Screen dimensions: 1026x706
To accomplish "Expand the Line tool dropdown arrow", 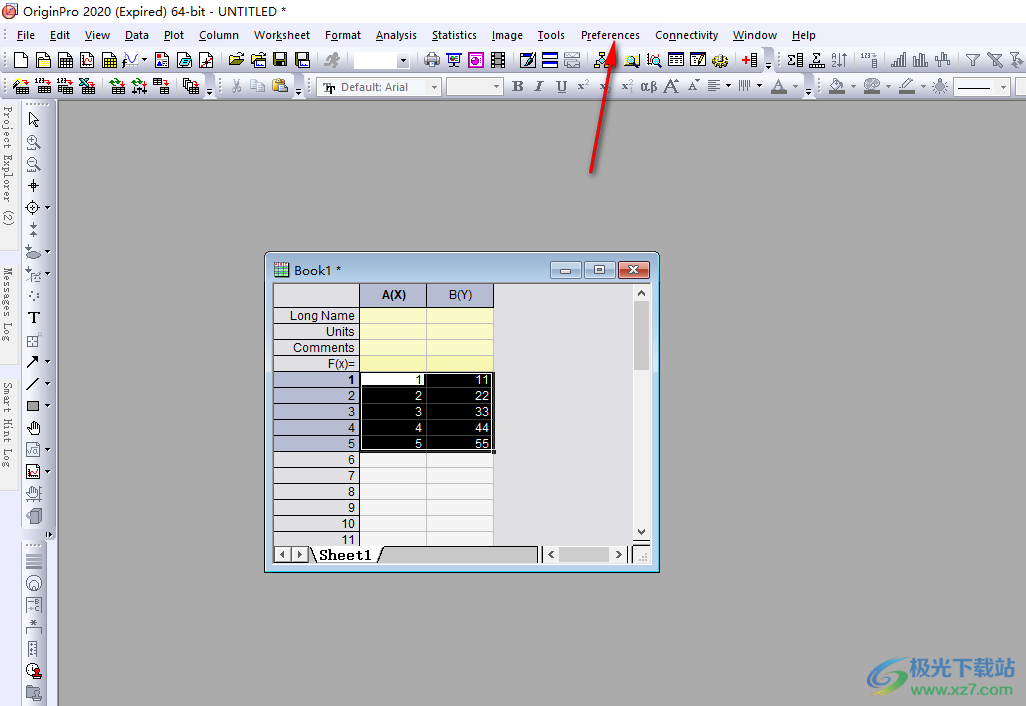I will pyautogui.click(x=47, y=384).
